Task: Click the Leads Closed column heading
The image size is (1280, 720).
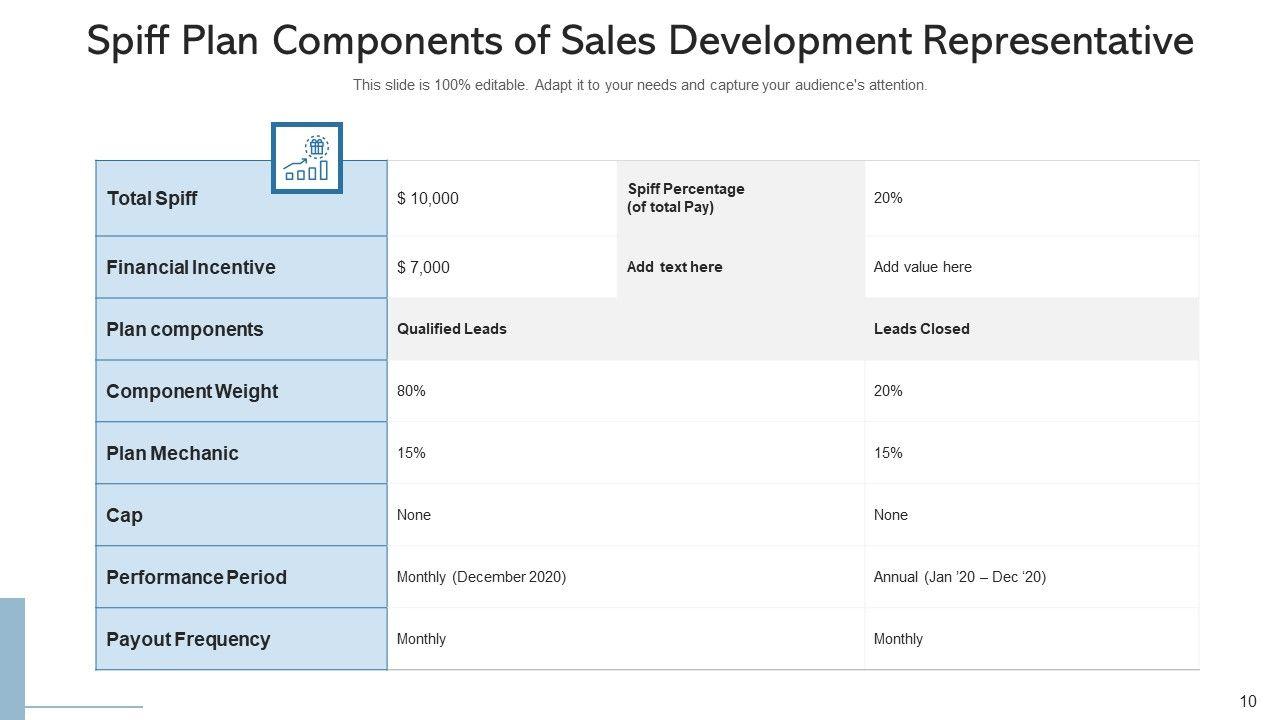Action: [x=921, y=329]
